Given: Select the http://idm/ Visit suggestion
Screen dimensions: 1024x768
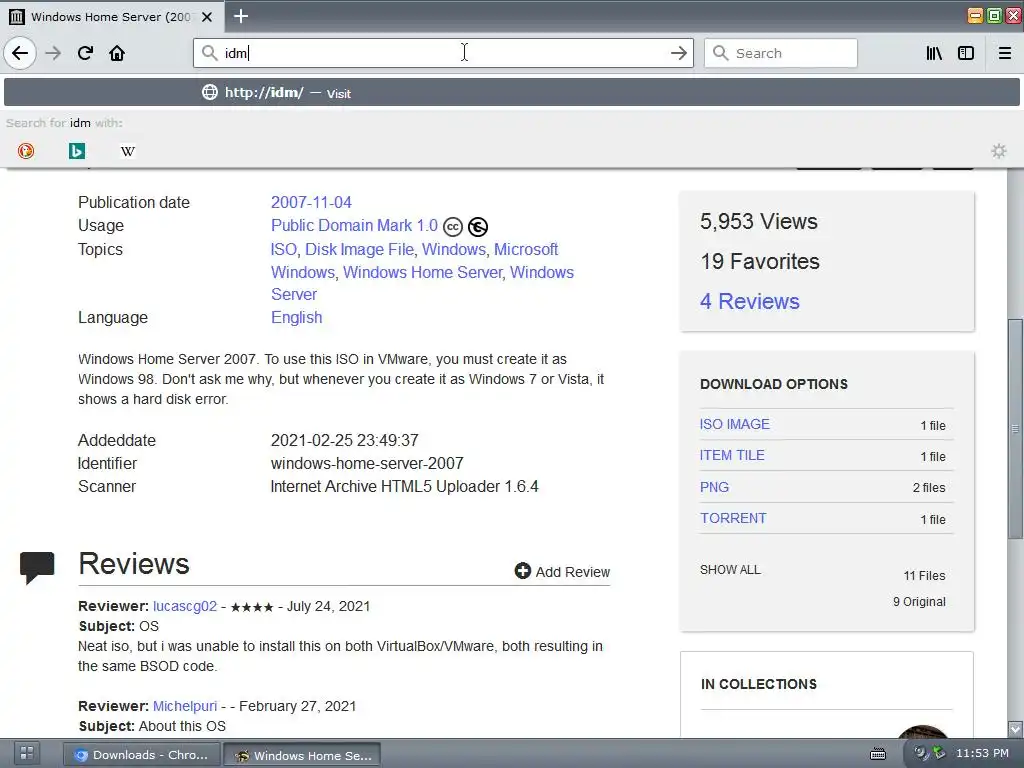Looking at the screenshot, I should coord(511,93).
